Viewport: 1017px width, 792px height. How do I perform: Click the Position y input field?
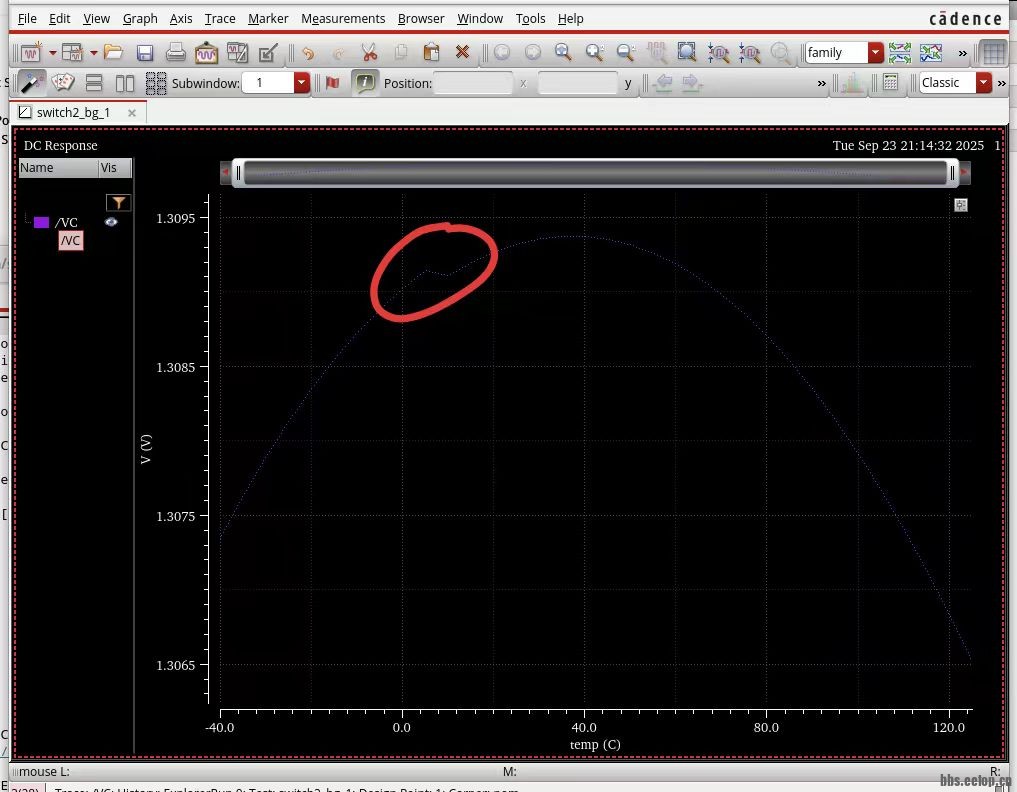tap(577, 83)
